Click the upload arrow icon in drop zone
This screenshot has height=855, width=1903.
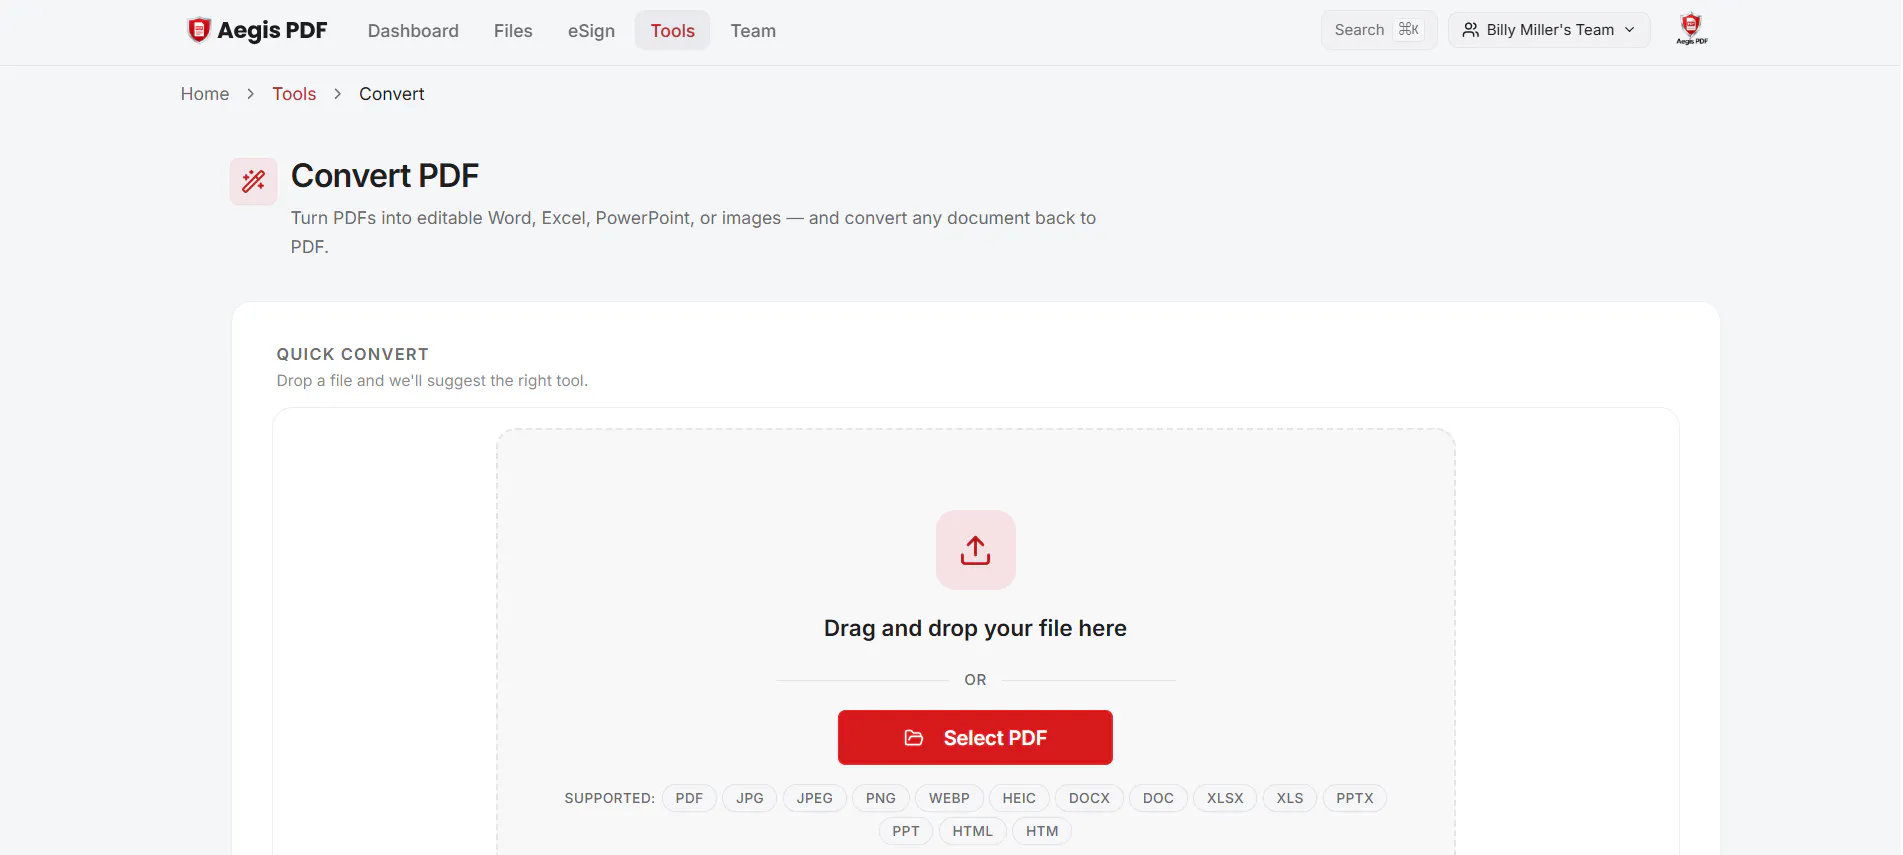pos(975,550)
